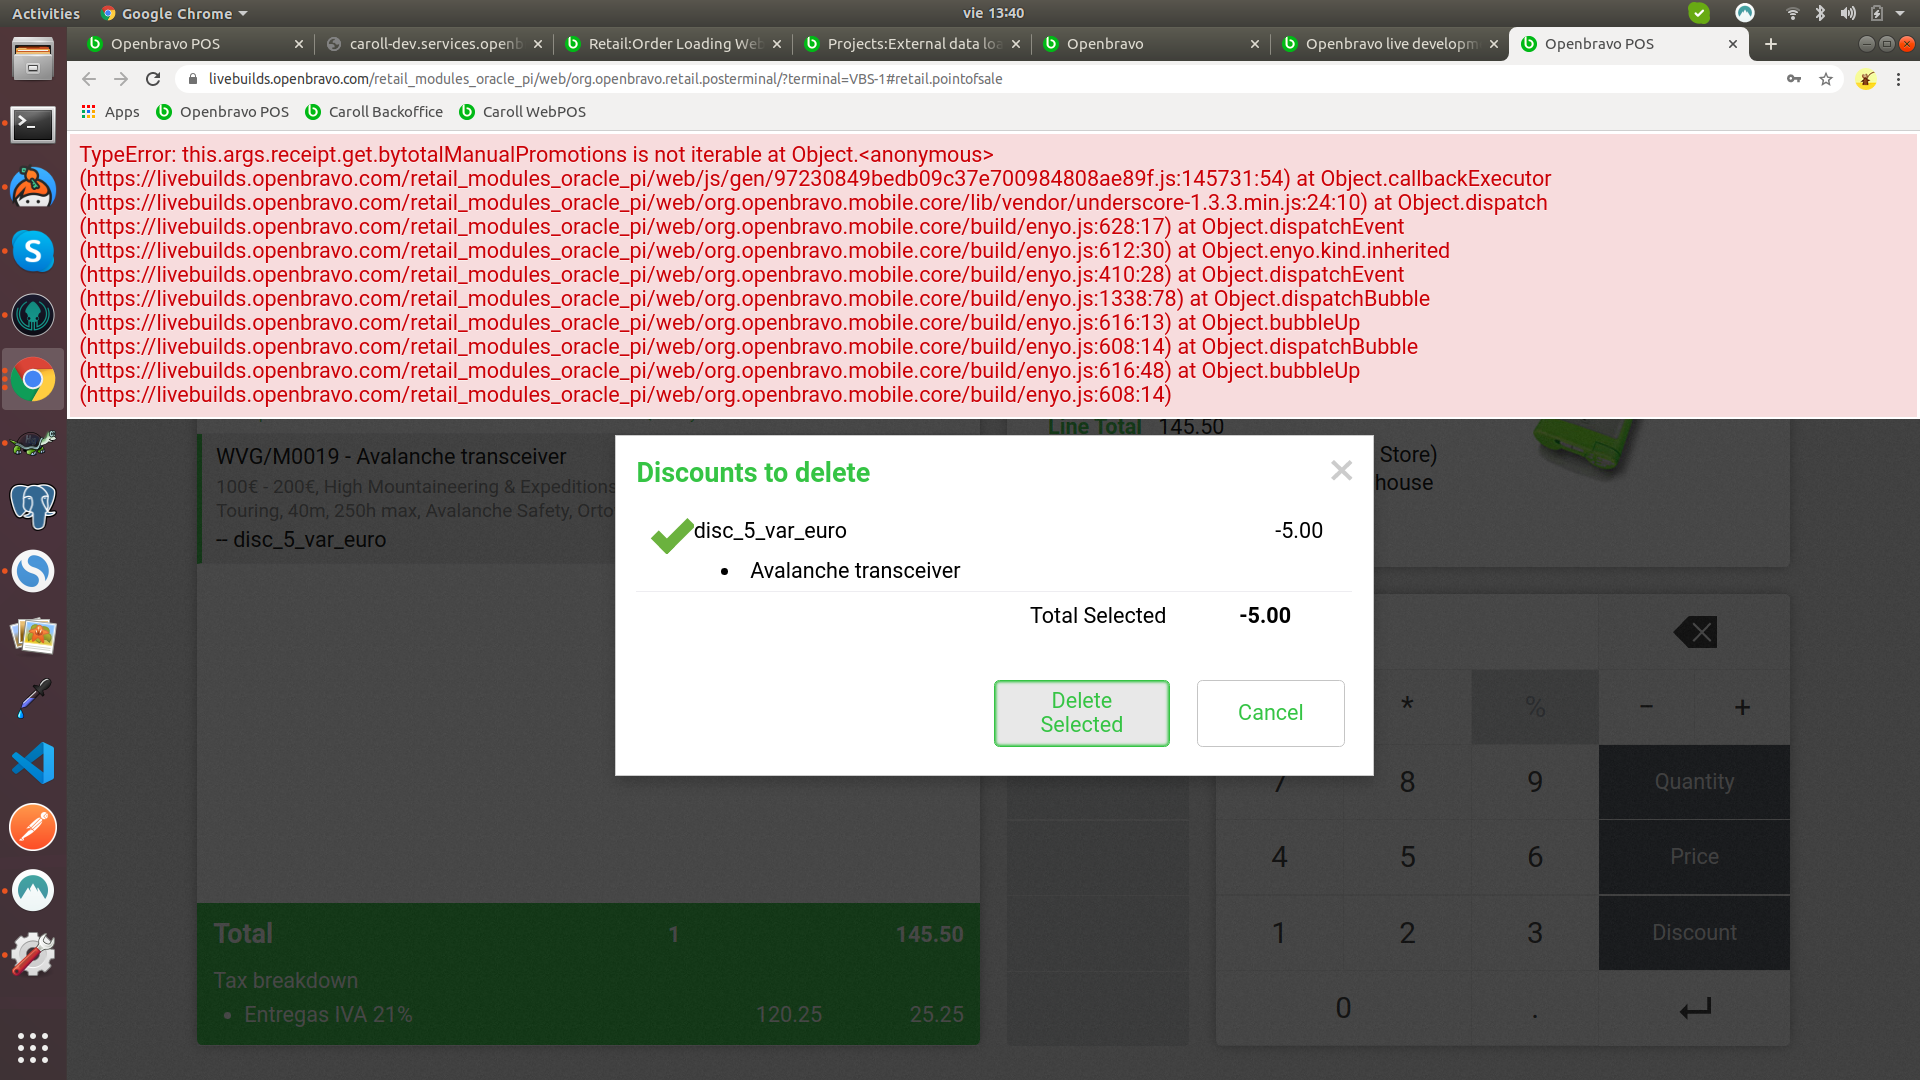Screen dimensions: 1920x1080
Task: Open Postman from dock
Action: tap(33, 827)
